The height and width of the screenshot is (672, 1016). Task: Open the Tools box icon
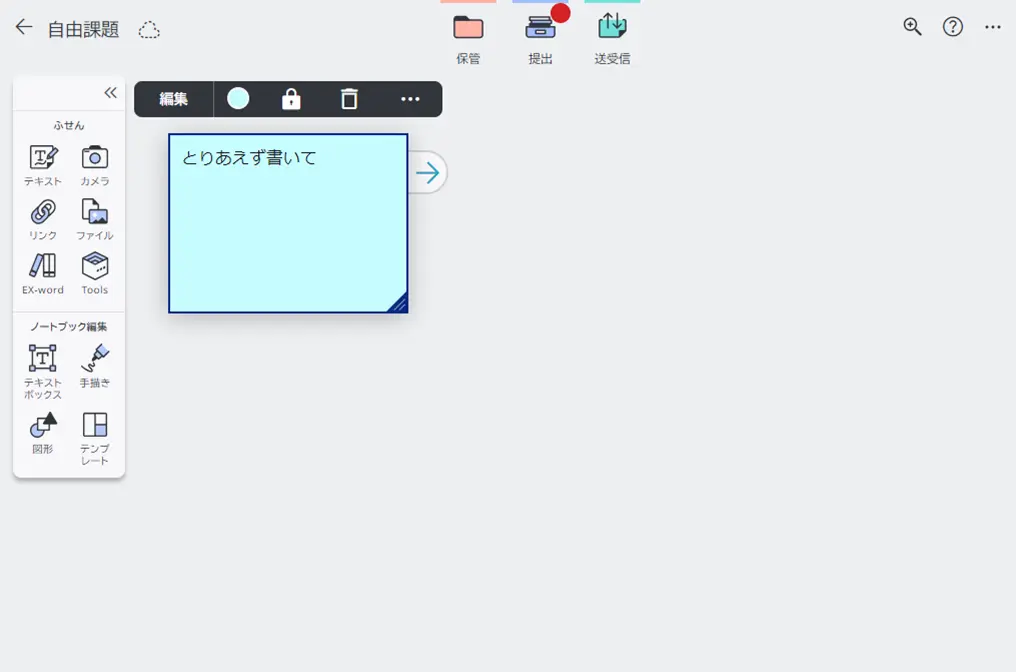[x=95, y=272]
